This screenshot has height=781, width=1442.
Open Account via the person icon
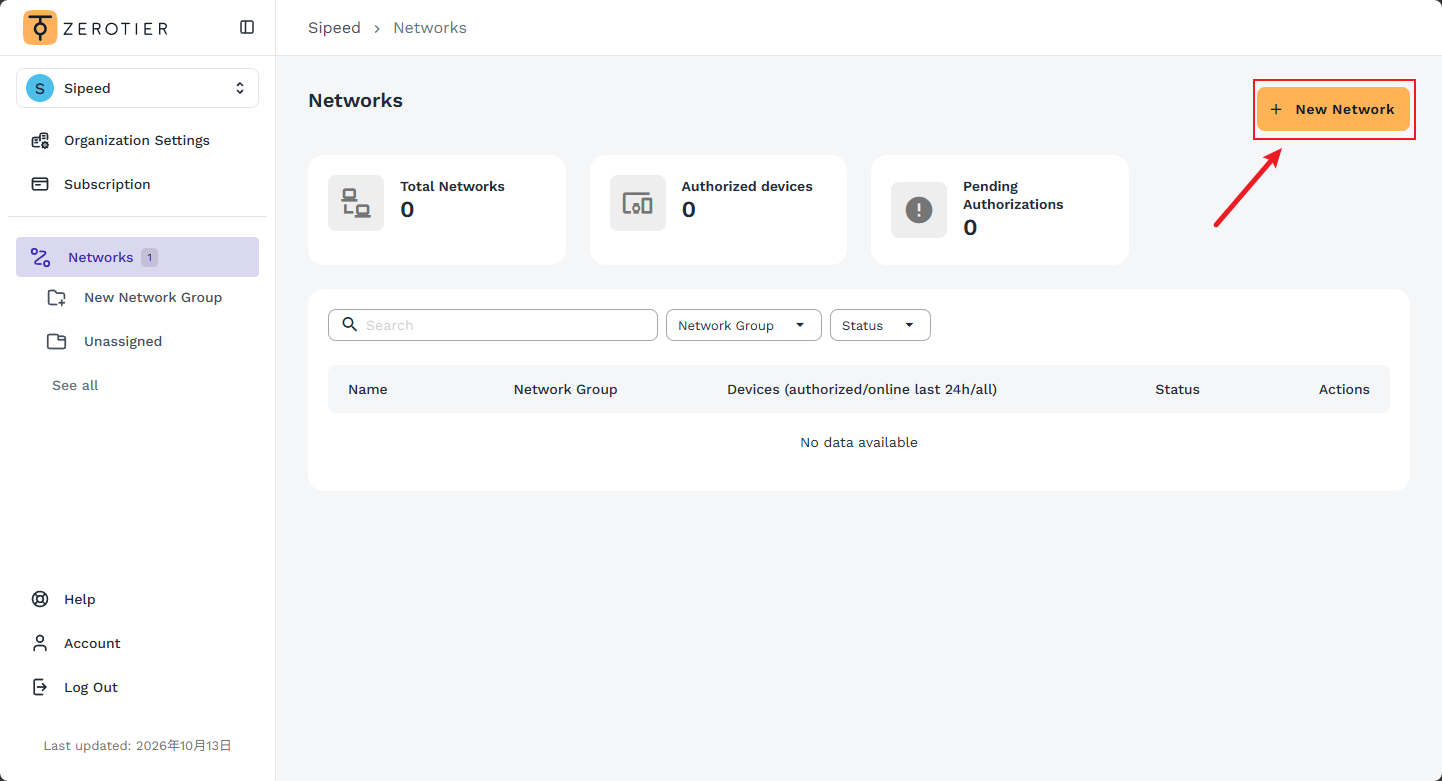40,643
